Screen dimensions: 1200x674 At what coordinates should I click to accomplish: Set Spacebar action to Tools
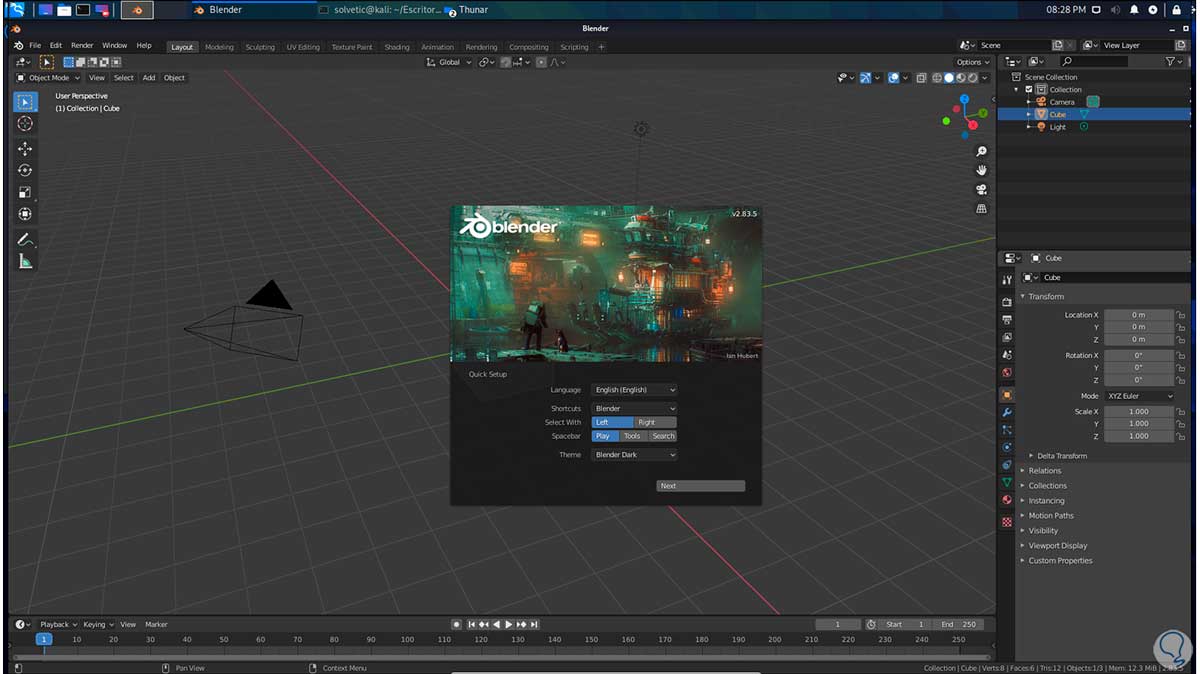coord(632,436)
